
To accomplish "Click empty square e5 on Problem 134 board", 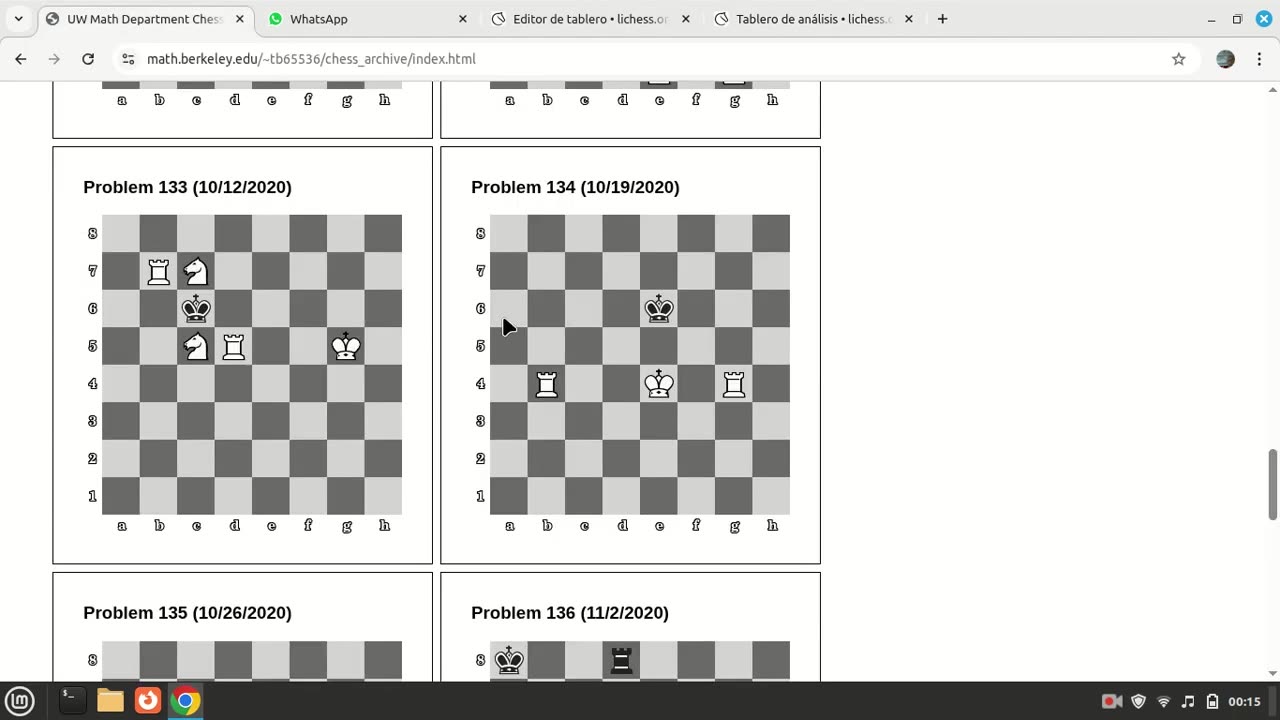I will click(659, 346).
